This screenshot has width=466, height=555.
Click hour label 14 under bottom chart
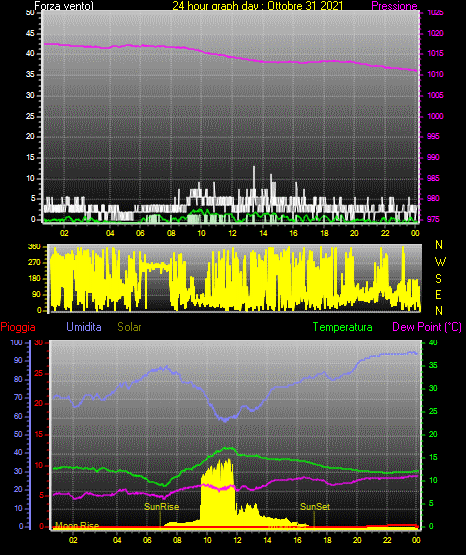(x=267, y=540)
